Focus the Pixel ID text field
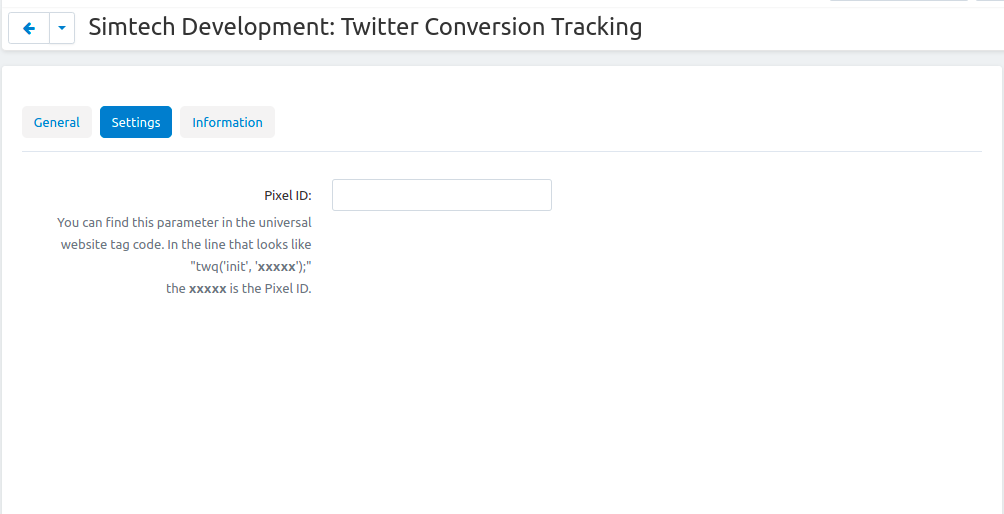Image resolution: width=1004 pixels, height=514 pixels. tap(442, 195)
